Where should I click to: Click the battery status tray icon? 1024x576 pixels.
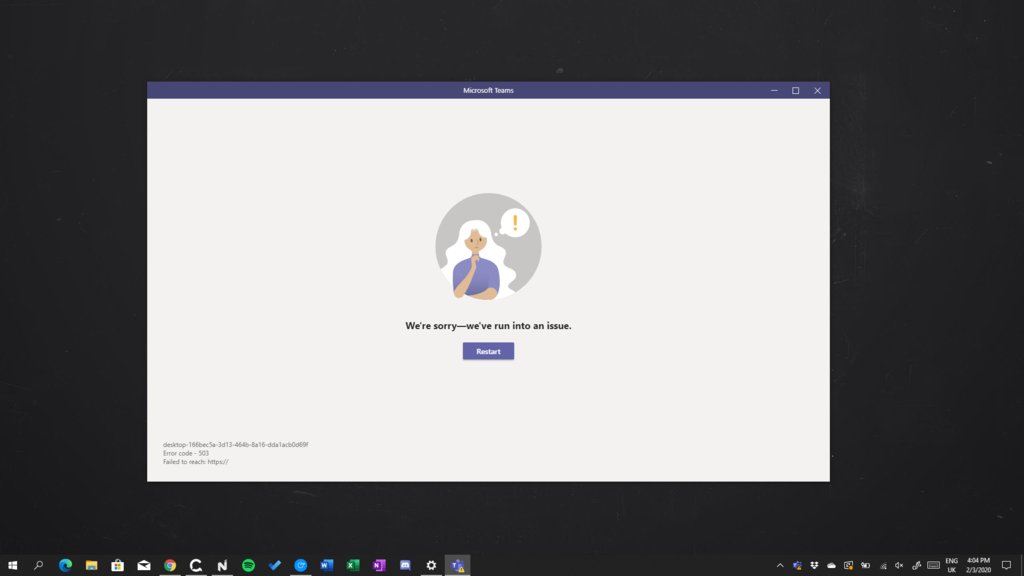point(865,566)
